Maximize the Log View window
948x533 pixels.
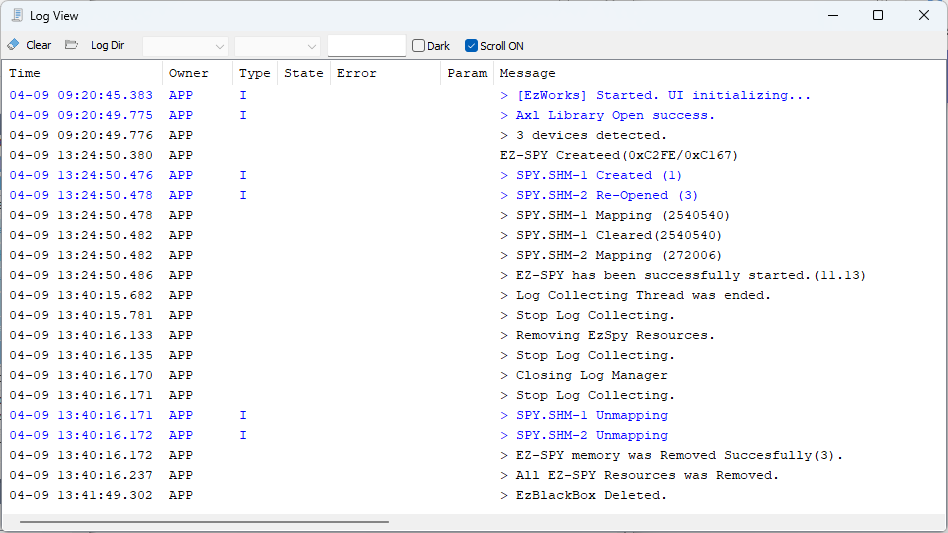point(878,15)
